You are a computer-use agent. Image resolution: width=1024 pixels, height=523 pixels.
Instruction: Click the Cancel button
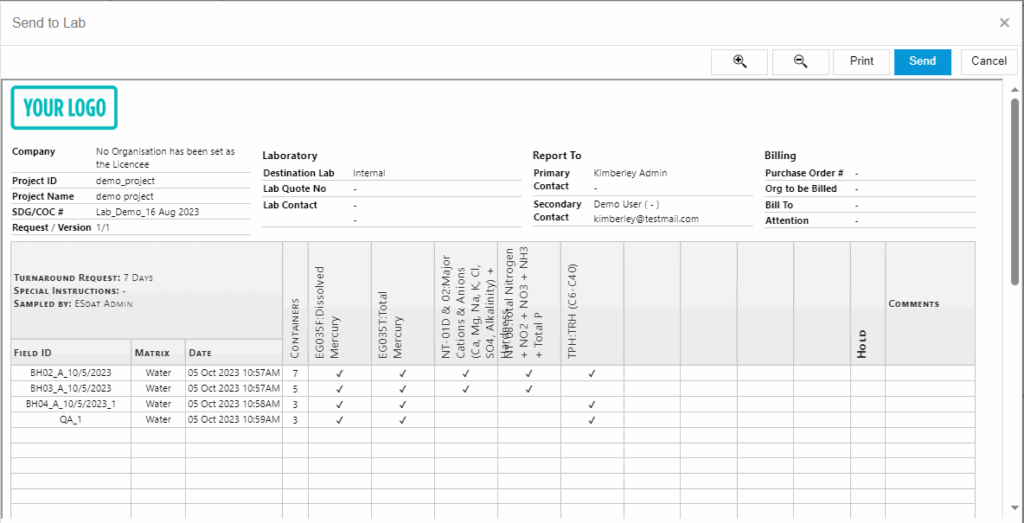pyautogui.click(x=989, y=62)
